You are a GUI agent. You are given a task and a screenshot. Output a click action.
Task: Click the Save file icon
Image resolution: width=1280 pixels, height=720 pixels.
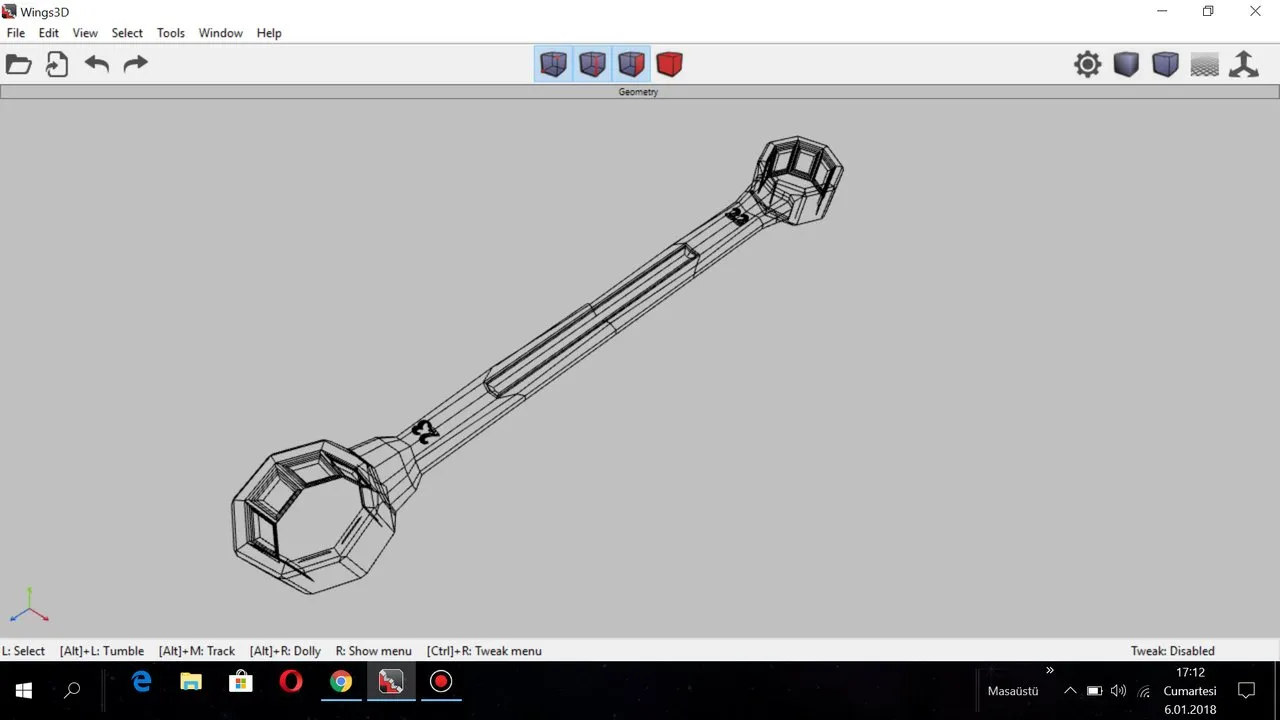click(57, 65)
